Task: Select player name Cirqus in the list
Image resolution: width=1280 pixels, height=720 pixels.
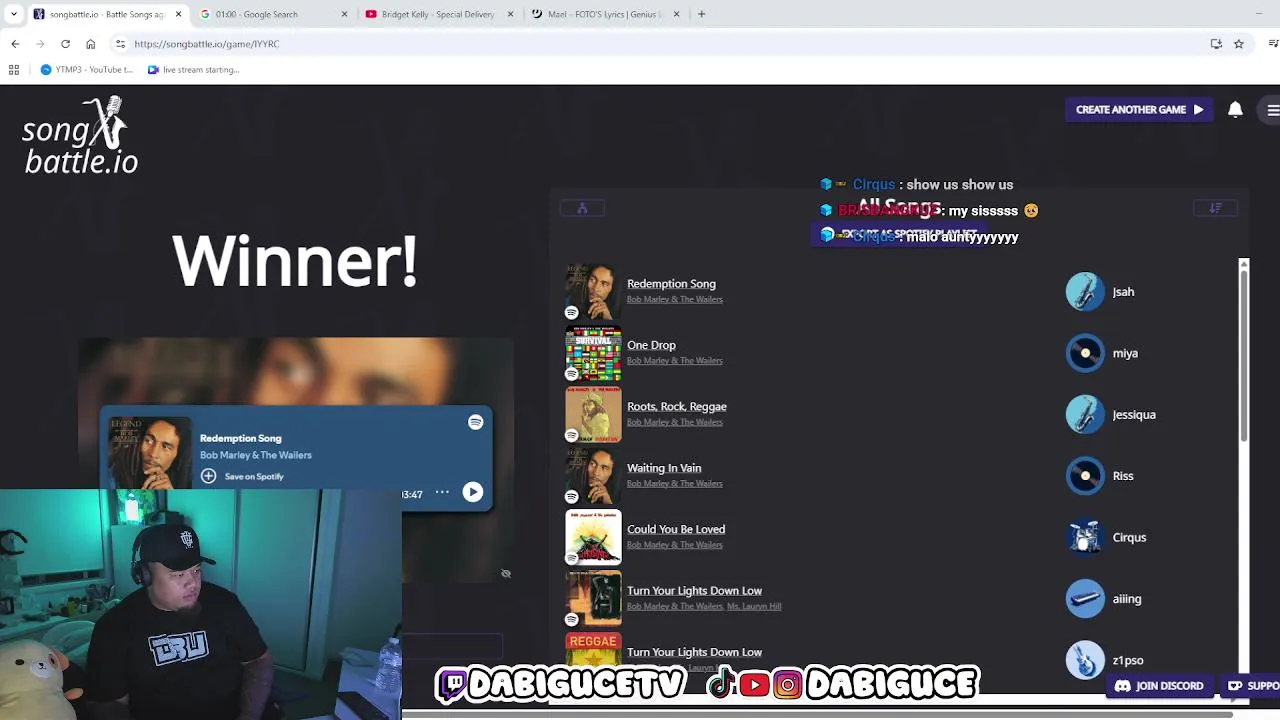Action: 1129,538
